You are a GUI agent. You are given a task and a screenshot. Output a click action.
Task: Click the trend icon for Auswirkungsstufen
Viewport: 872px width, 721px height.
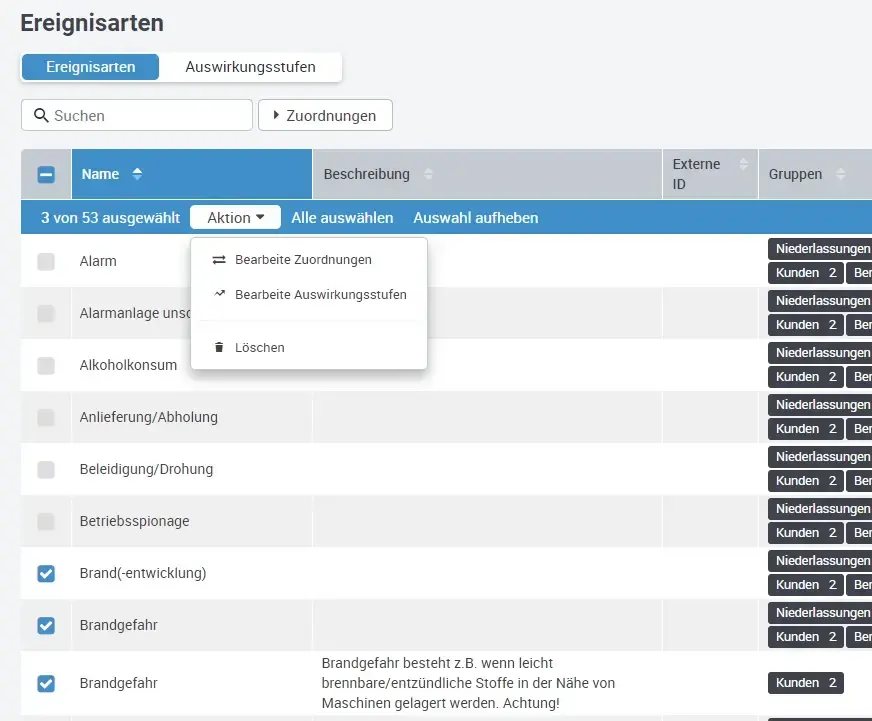(219, 295)
